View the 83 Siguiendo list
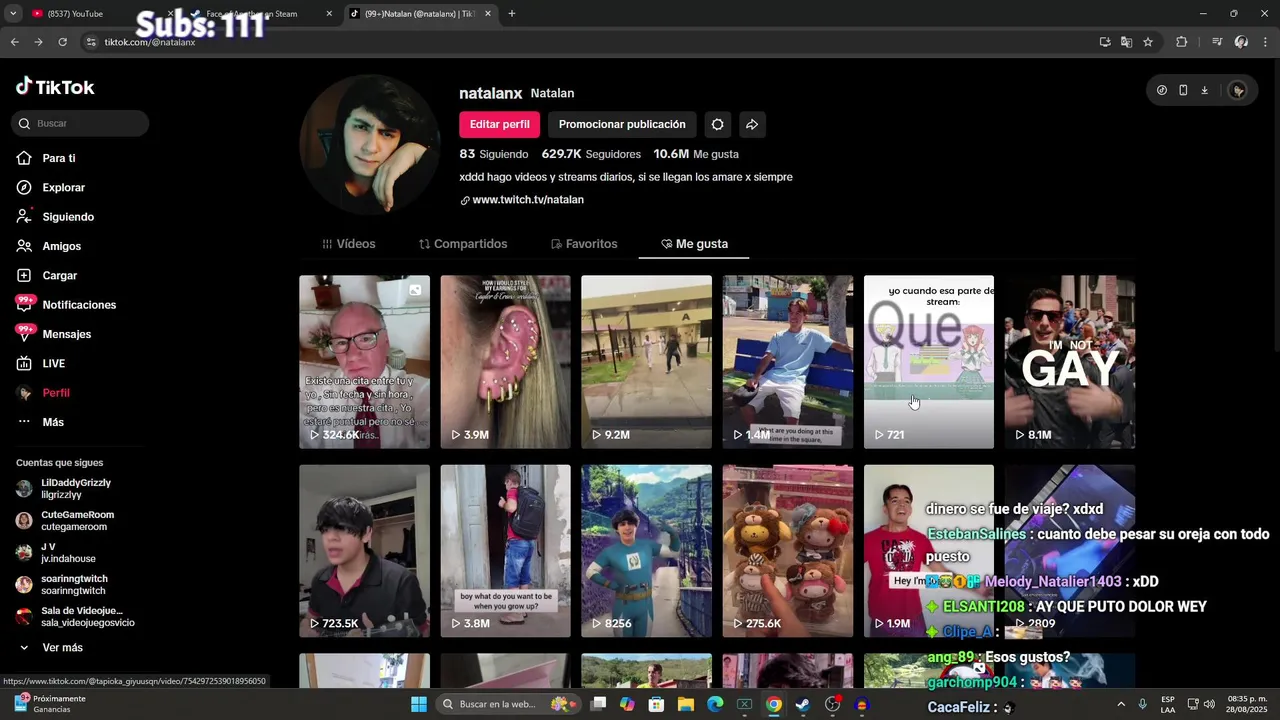The height and width of the screenshot is (720, 1280). 493,154
